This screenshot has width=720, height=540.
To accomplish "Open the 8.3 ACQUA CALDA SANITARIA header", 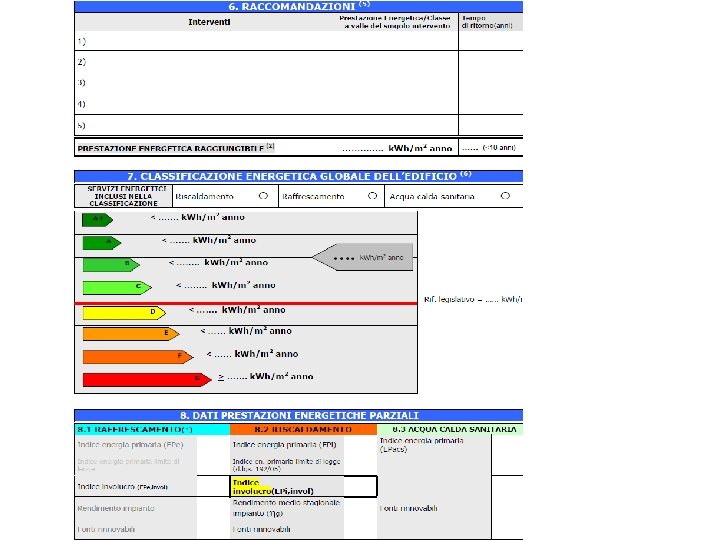I will [x=450, y=429].
